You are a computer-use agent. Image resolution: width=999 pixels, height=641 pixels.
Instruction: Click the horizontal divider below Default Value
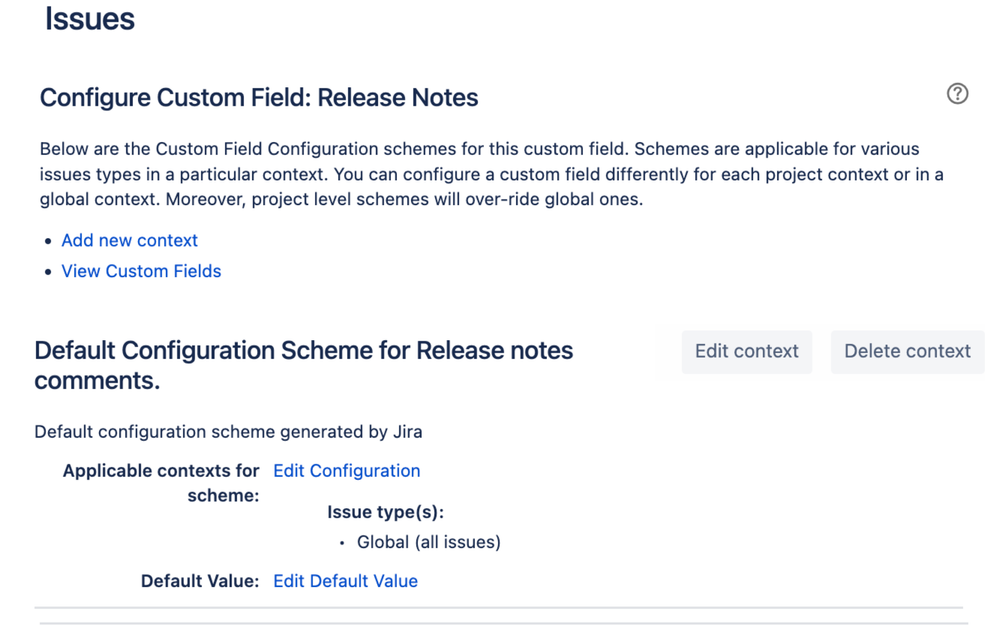(x=498, y=608)
